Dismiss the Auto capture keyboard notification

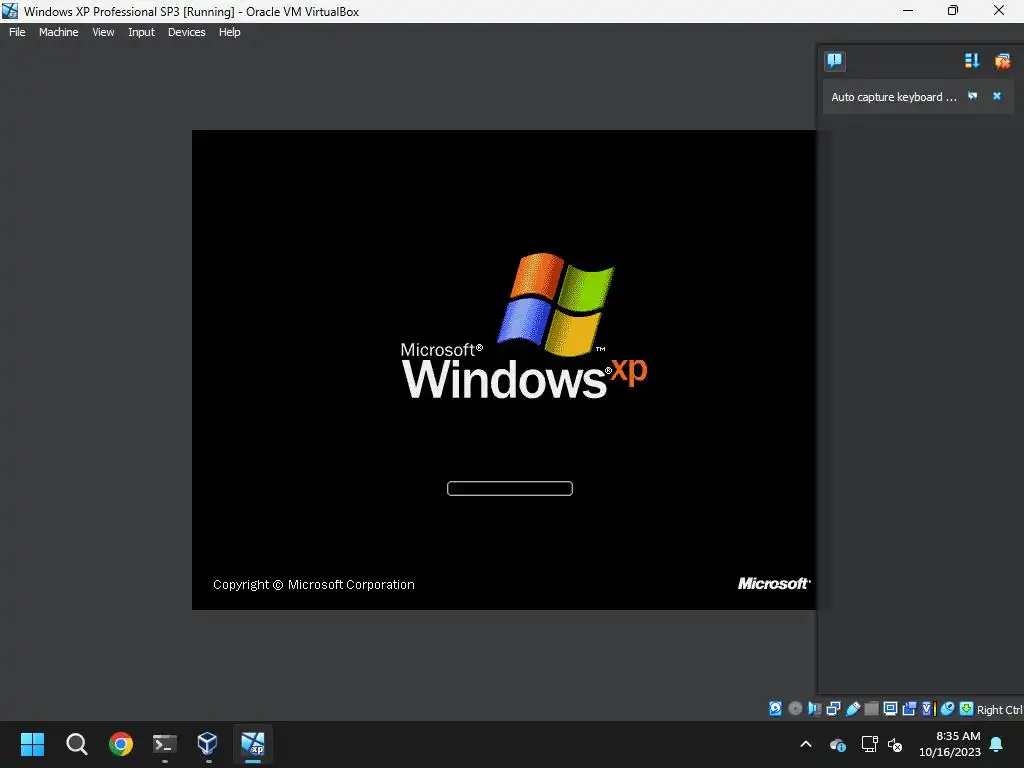point(997,96)
